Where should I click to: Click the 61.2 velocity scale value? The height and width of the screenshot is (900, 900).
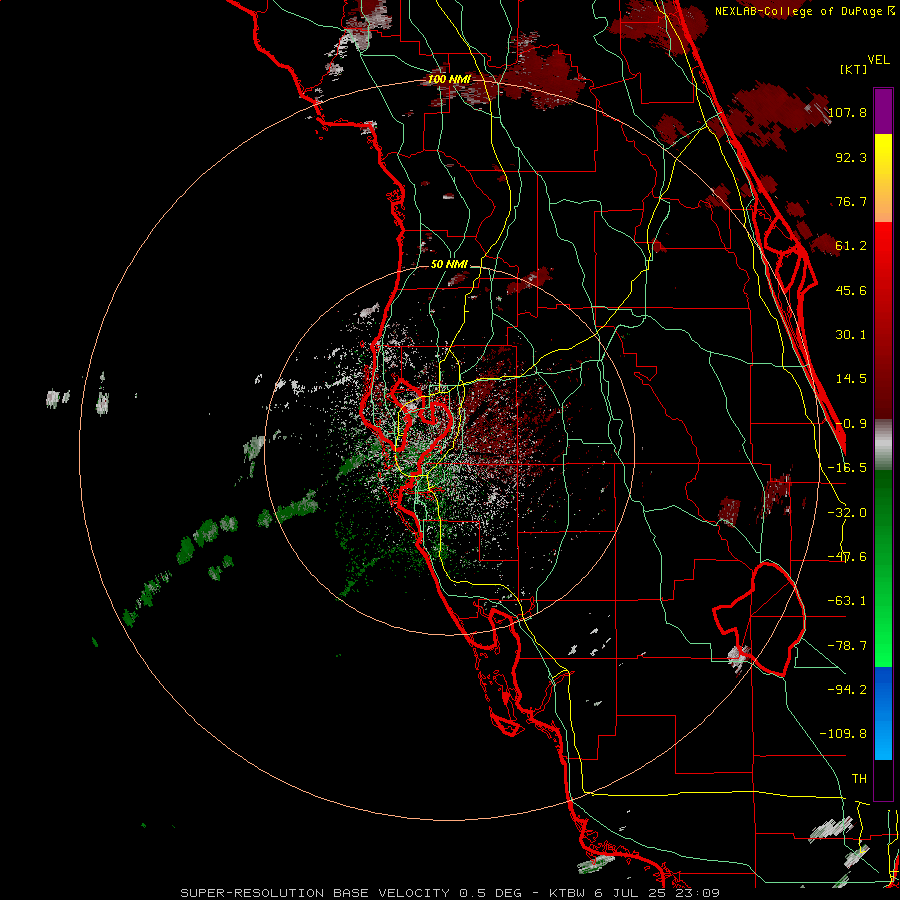pyautogui.click(x=851, y=246)
